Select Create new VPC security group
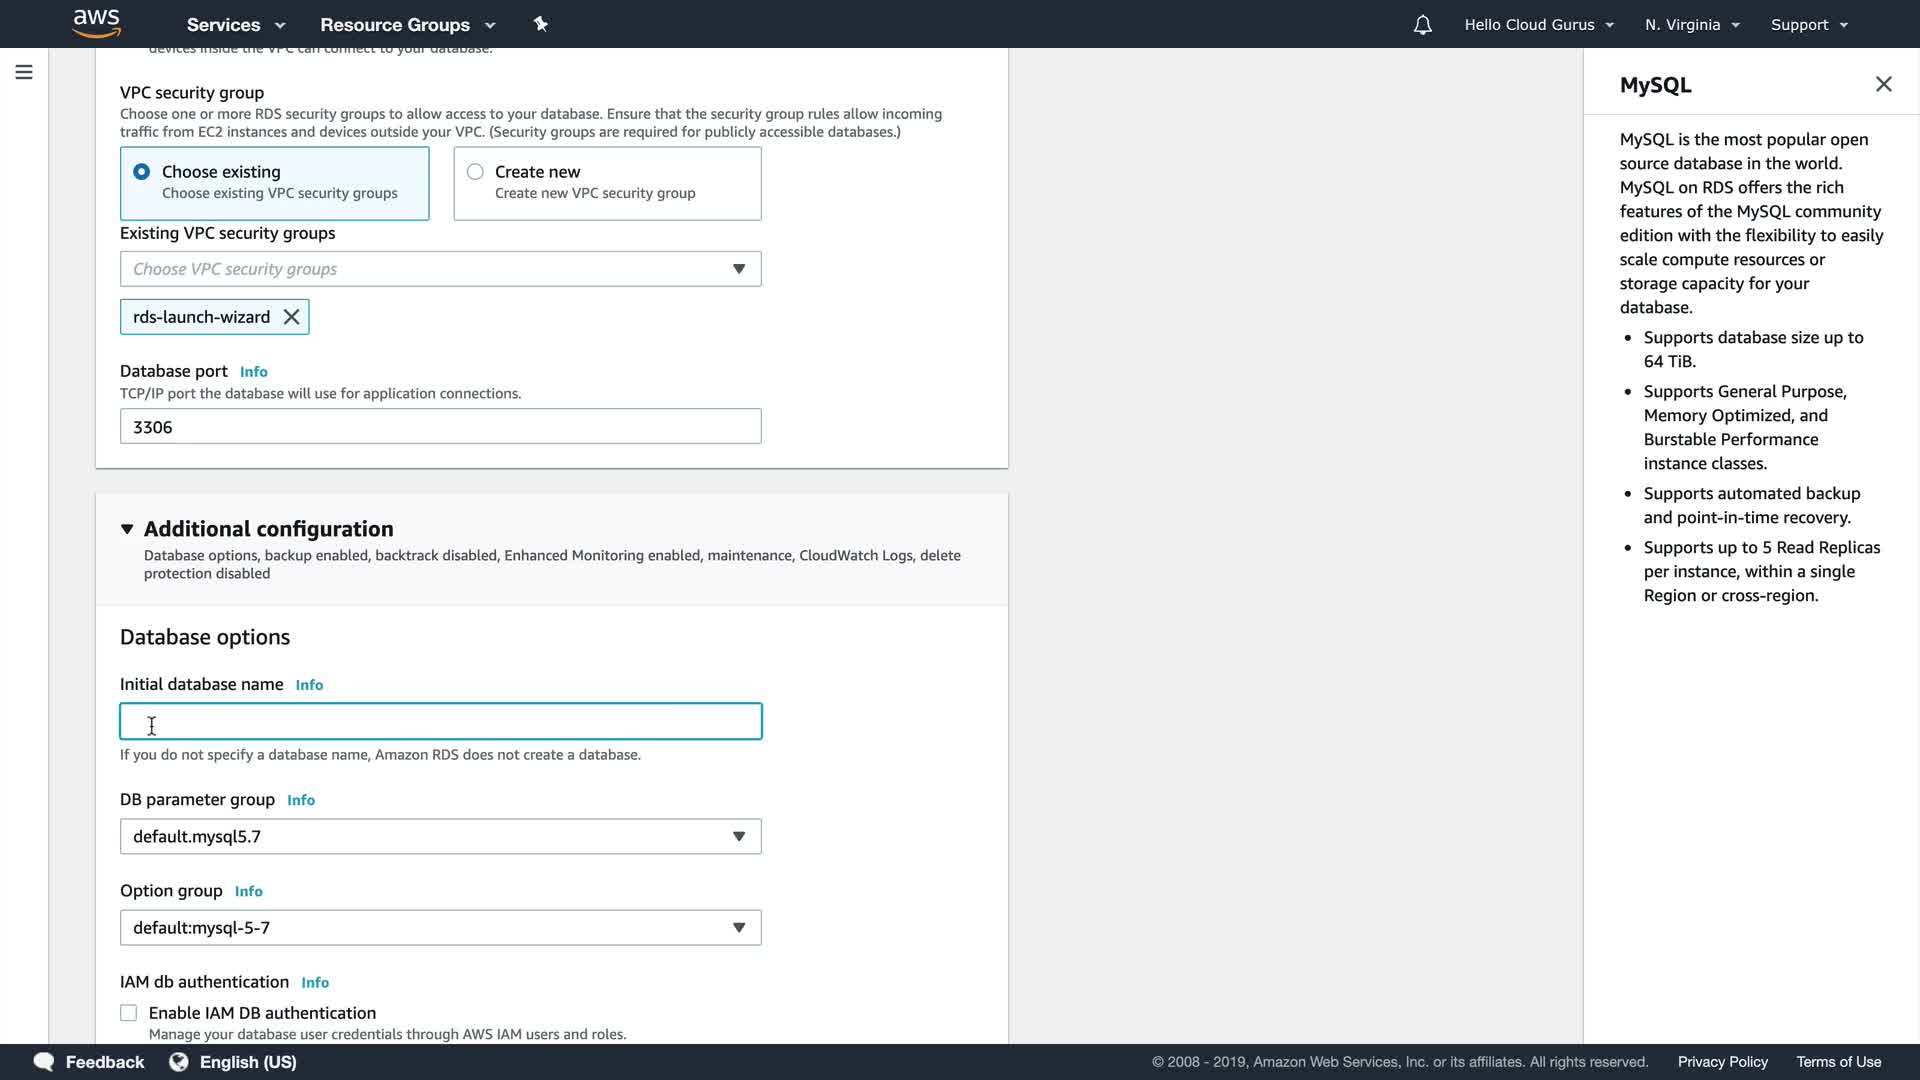Image resolution: width=1920 pixels, height=1080 pixels. pyautogui.click(x=475, y=172)
